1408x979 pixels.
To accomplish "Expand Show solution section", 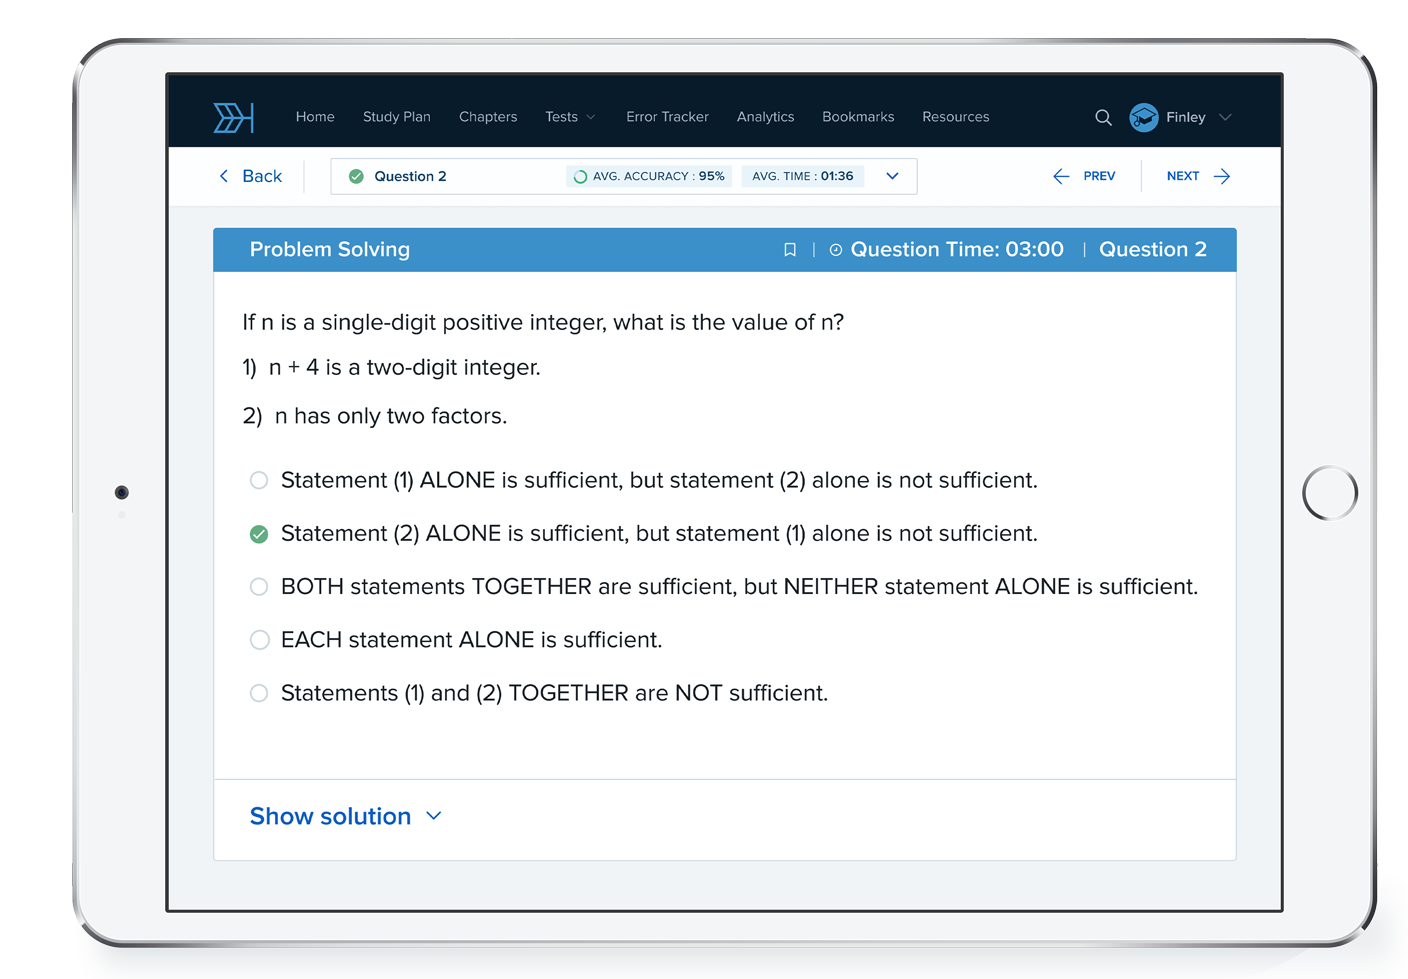I will 345,816.
